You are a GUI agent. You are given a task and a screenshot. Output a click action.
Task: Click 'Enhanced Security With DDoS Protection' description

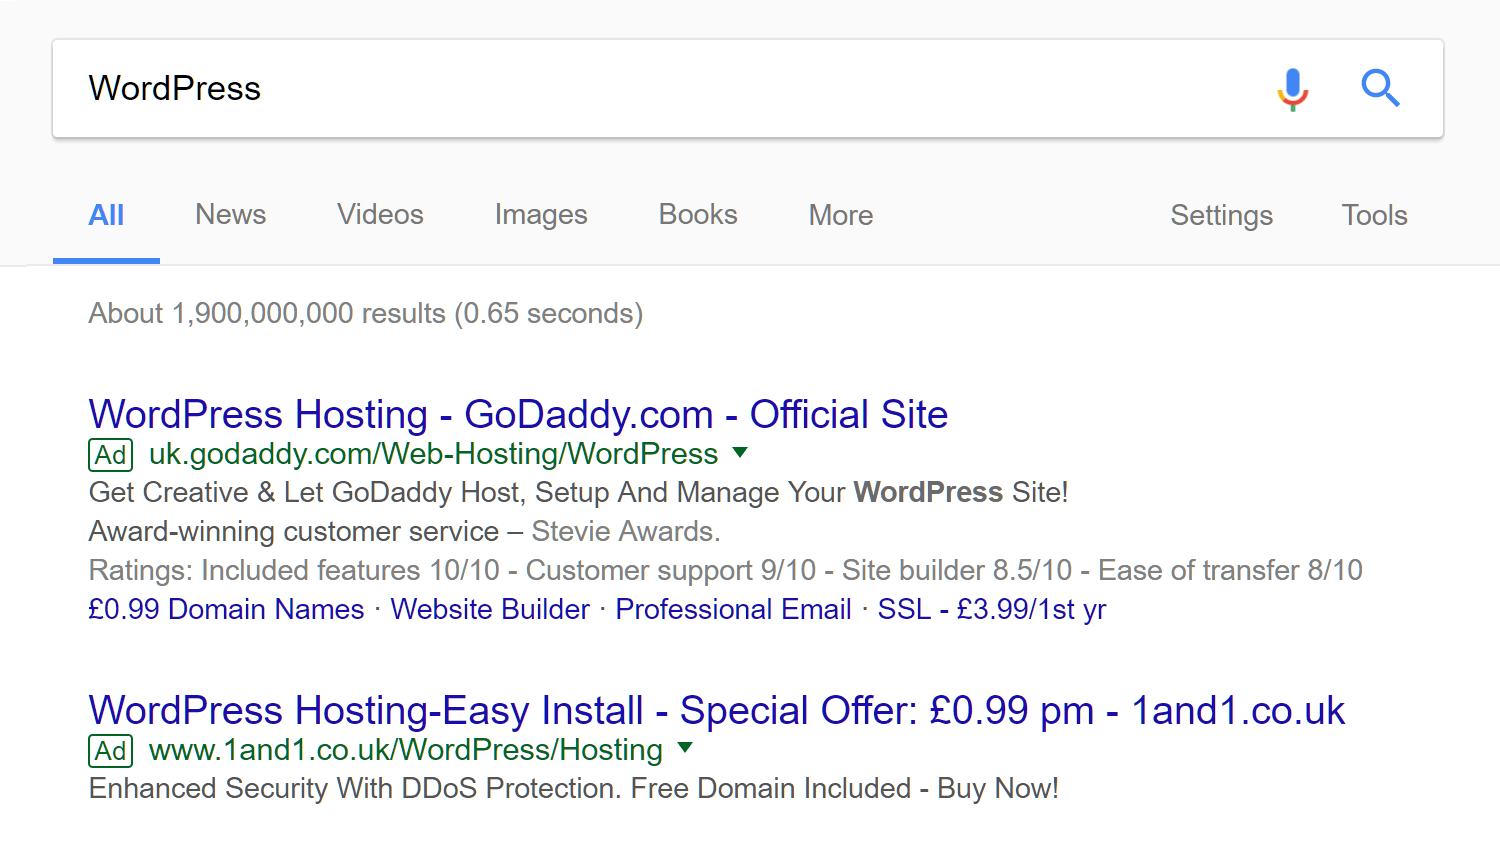[x=574, y=788]
